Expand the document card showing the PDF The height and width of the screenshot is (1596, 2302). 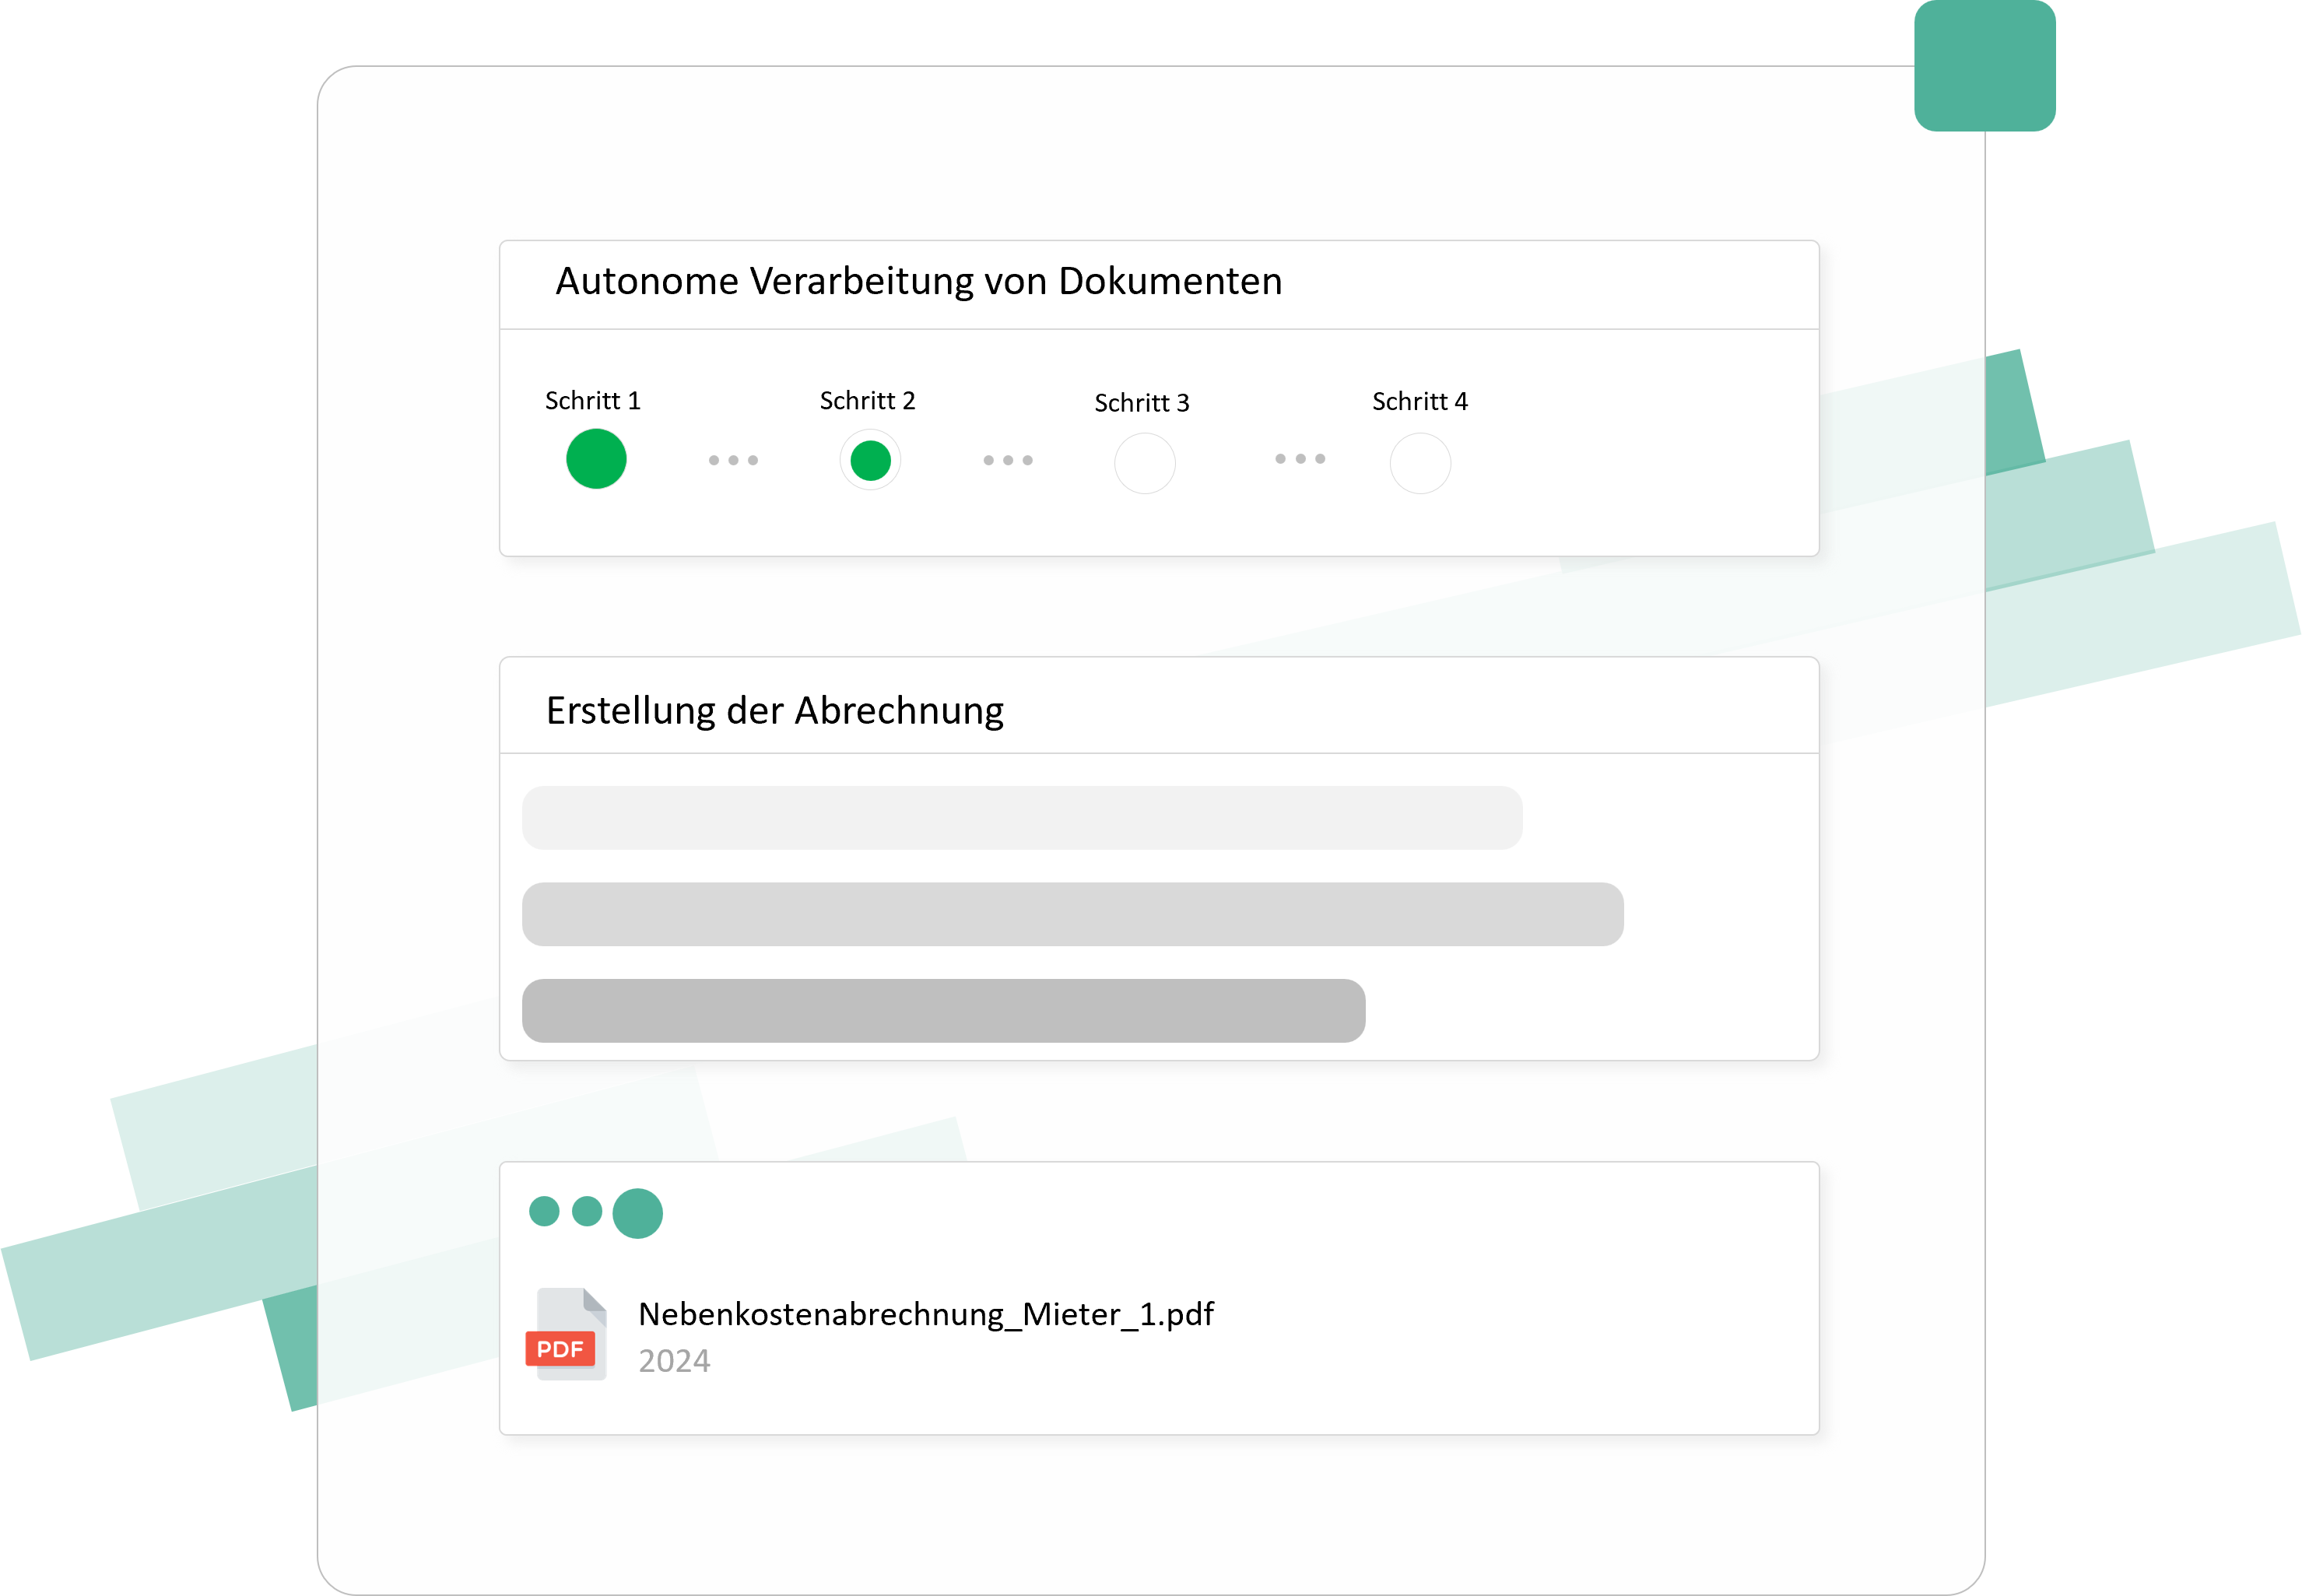[x=1159, y=1300]
